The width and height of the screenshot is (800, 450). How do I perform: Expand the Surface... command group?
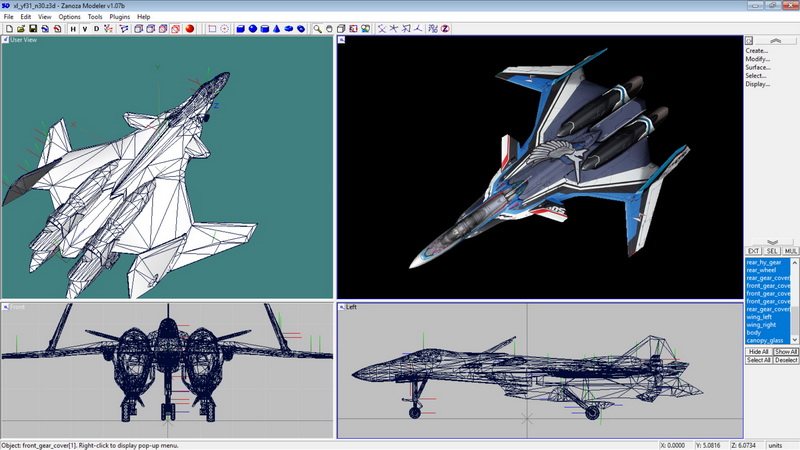(x=758, y=67)
